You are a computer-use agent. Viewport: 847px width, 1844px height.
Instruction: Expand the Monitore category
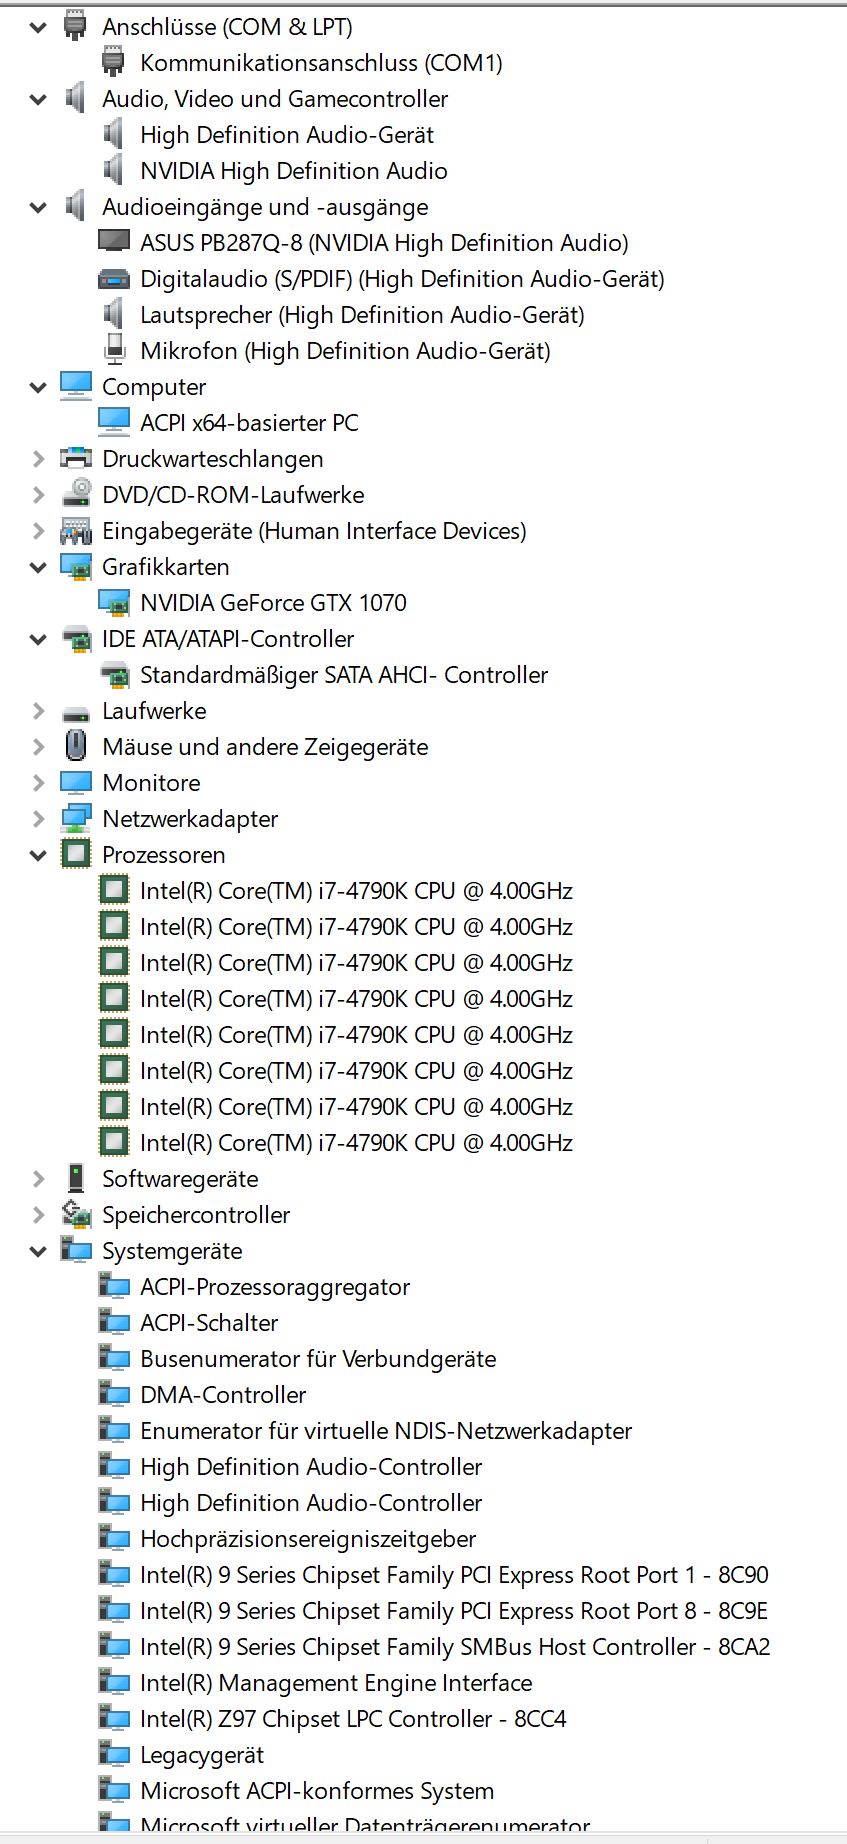point(38,783)
